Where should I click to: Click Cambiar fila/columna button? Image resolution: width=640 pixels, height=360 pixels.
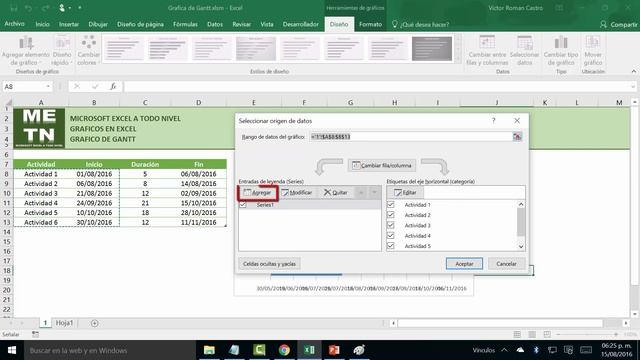(x=382, y=165)
